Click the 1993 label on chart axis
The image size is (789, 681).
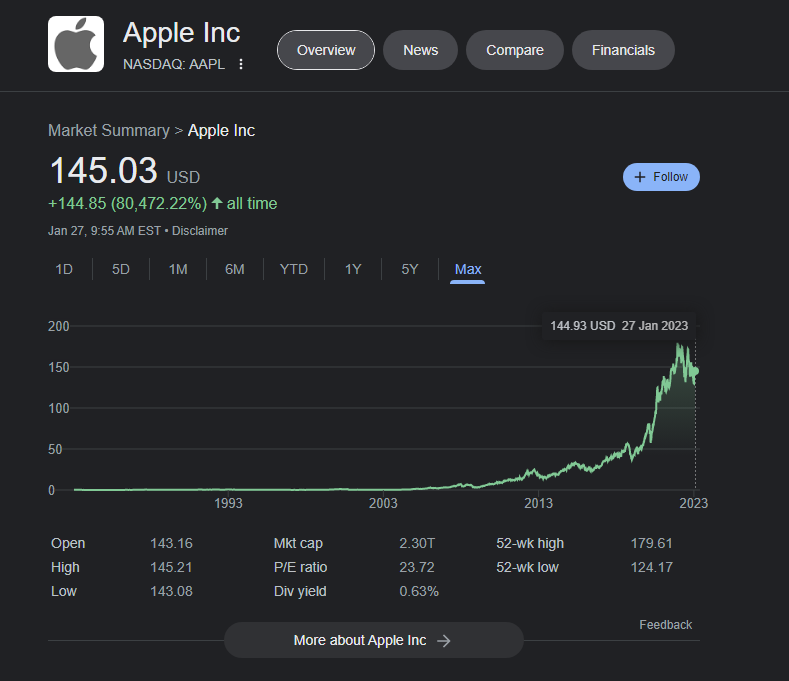click(x=228, y=503)
